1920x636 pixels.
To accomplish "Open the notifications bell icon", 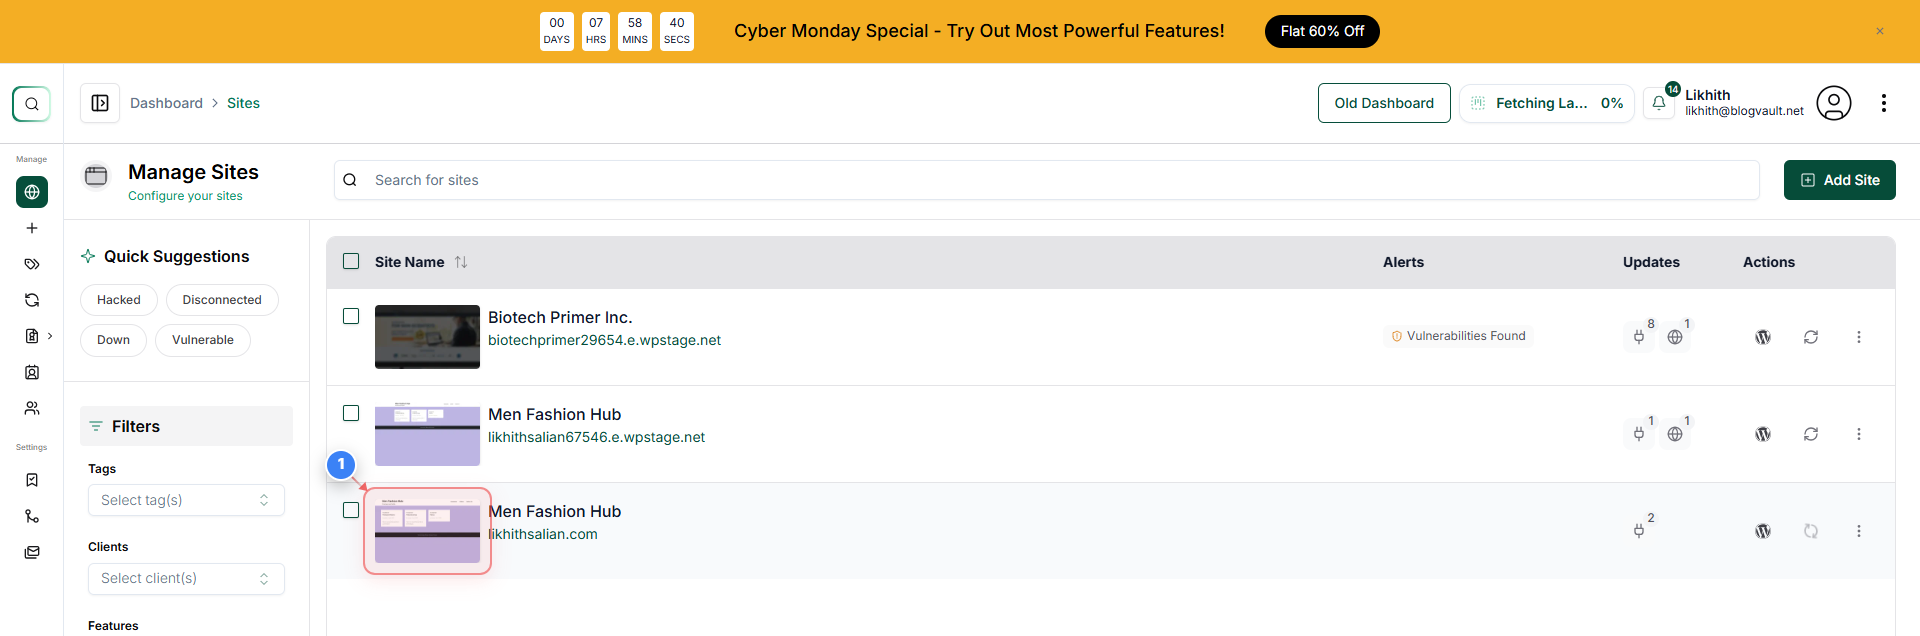I will pyautogui.click(x=1659, y=103).
